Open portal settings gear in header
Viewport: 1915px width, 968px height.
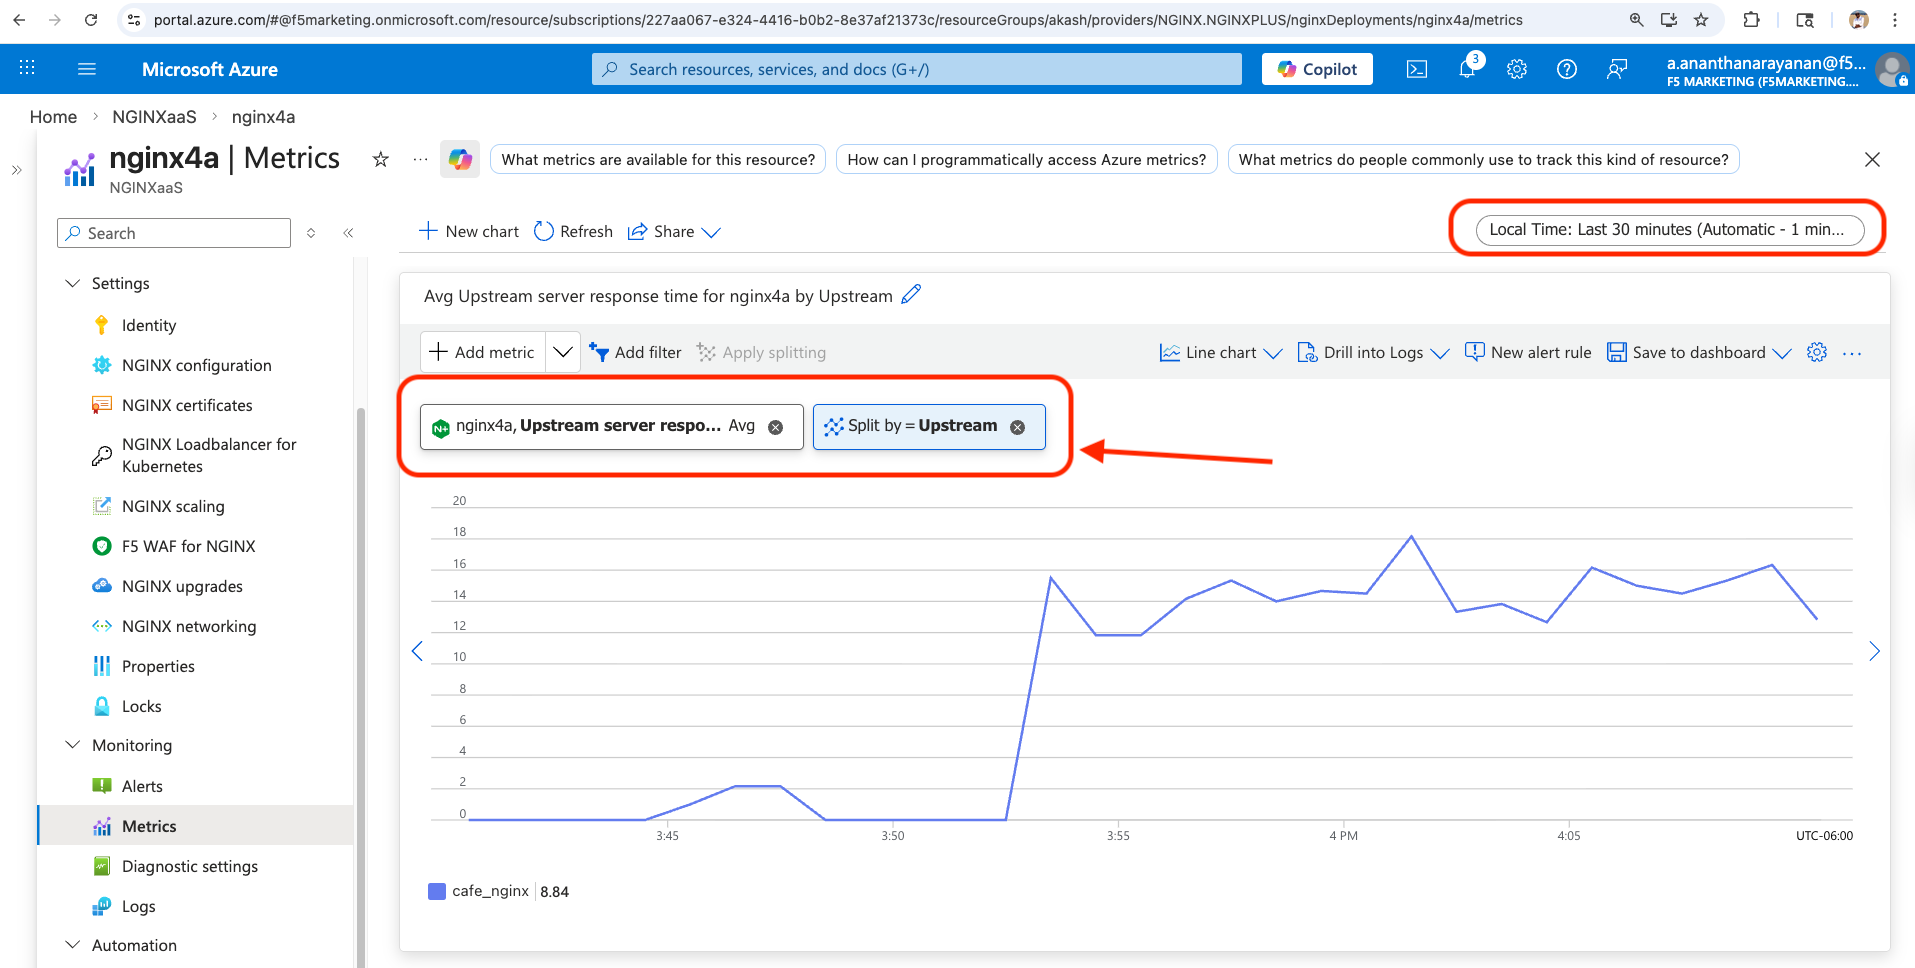point(1517,69)
